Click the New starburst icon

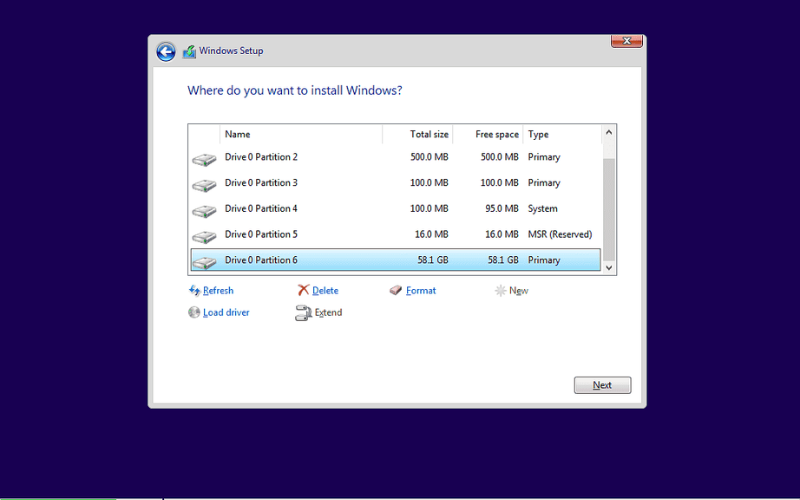[x=501, y=290]
